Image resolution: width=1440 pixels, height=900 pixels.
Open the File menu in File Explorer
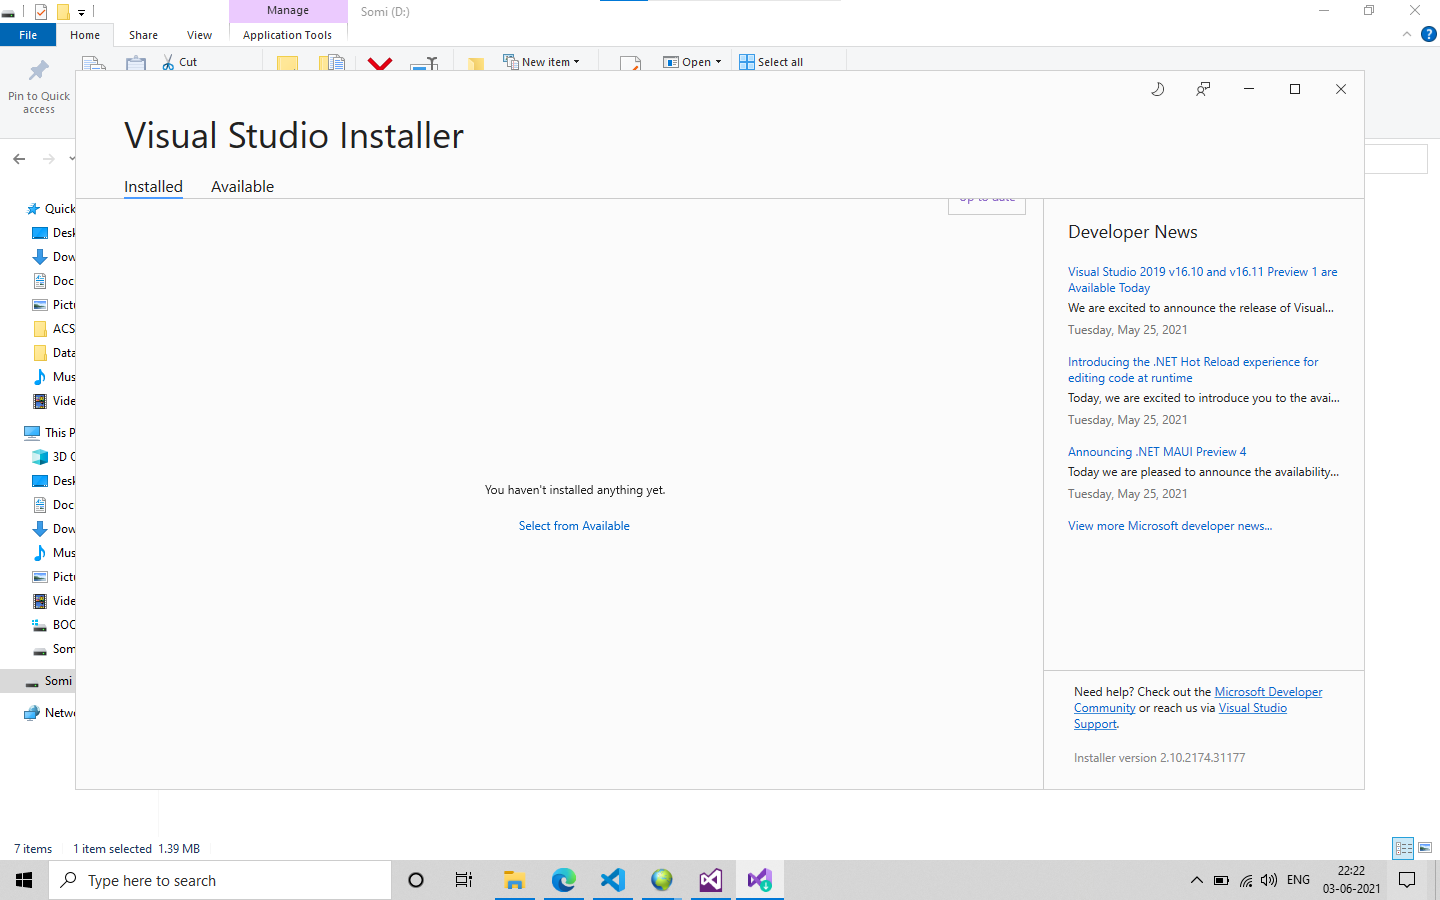[x=28, y=35]
